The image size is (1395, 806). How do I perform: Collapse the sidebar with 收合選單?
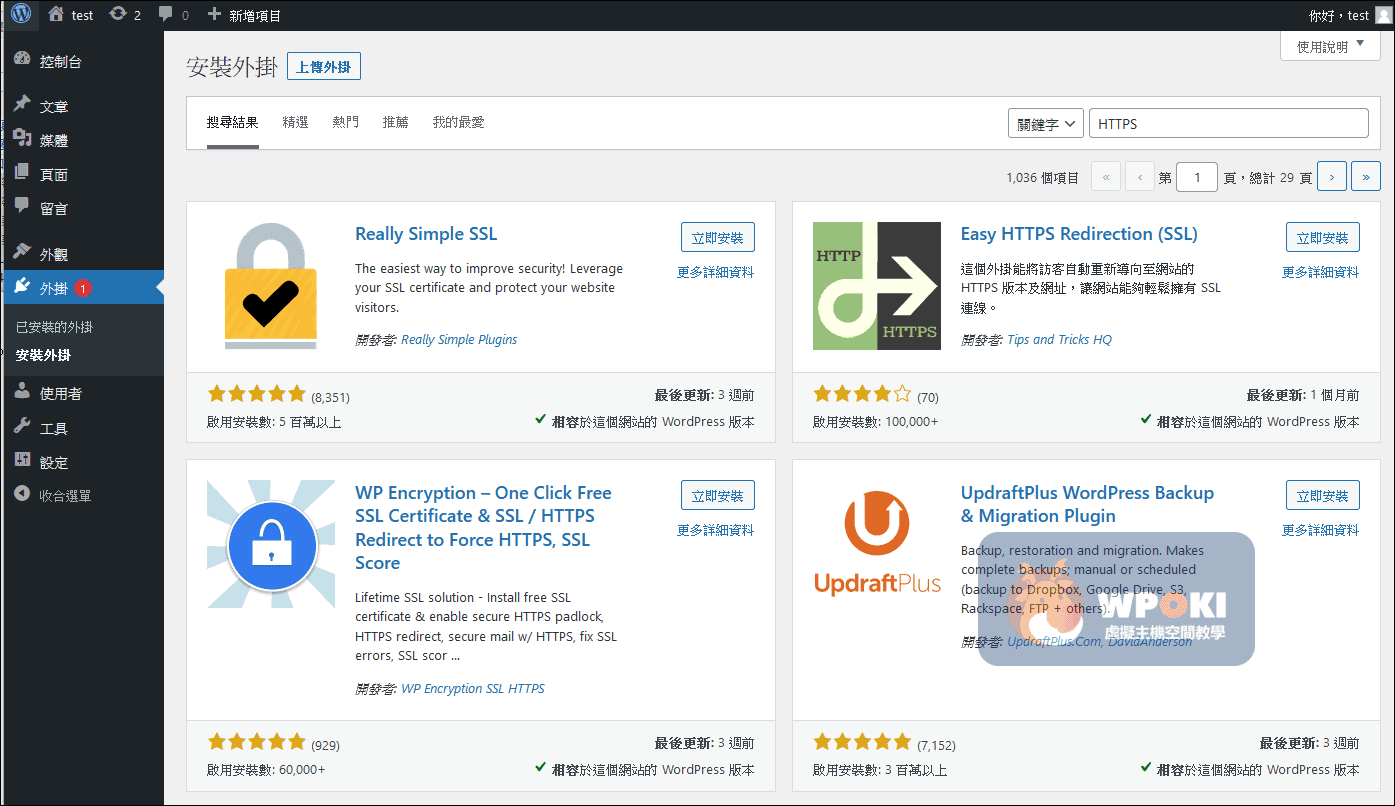[x=64, y=496]
